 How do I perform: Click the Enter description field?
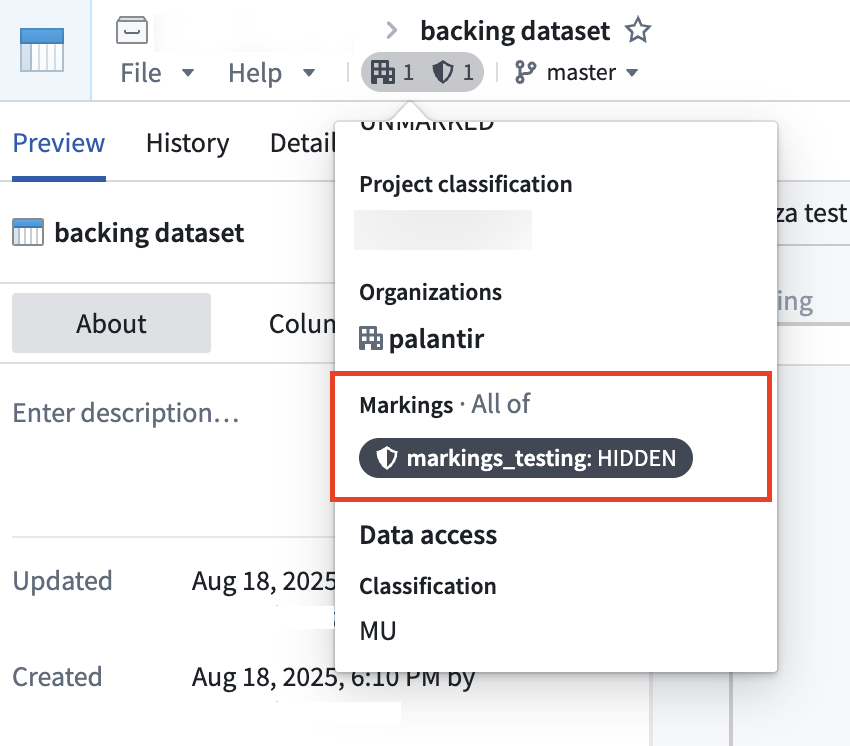click(x=126, y=413)
